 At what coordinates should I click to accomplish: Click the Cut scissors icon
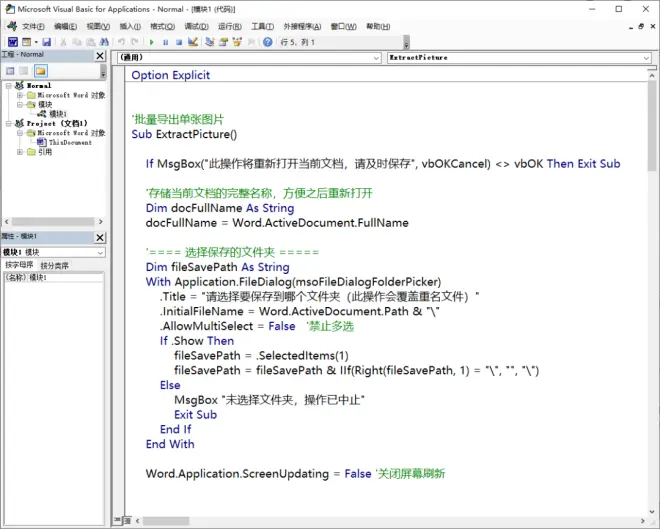click(x=63, y=42)
